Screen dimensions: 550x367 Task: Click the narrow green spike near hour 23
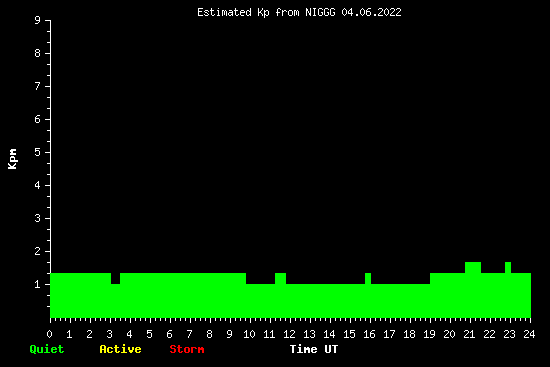point(508,267)
